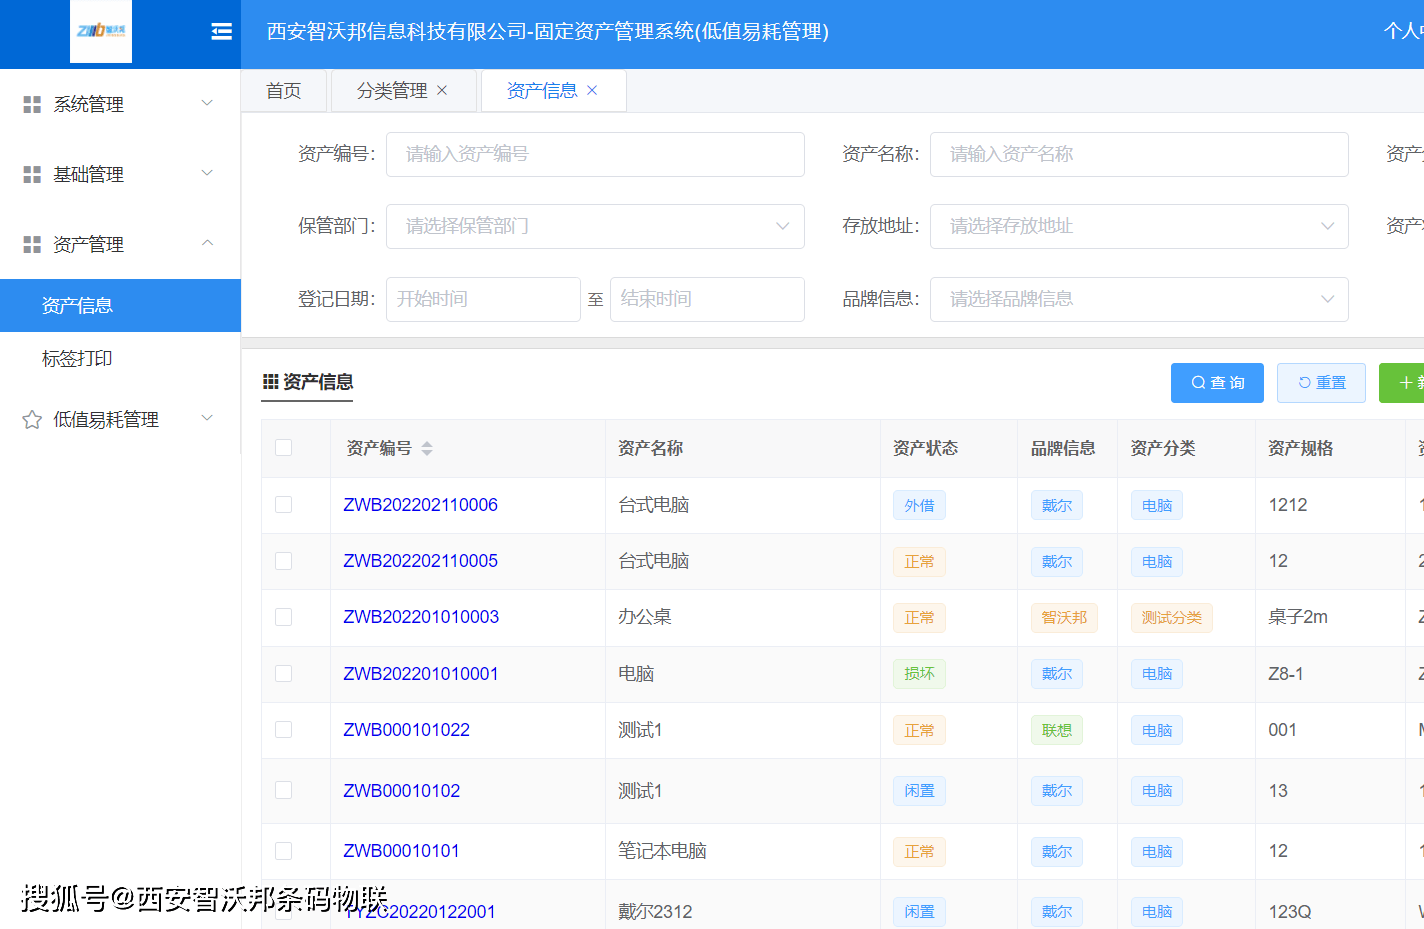
Task: Focus the 资产名称 input field
Action: pos(1139,154)
